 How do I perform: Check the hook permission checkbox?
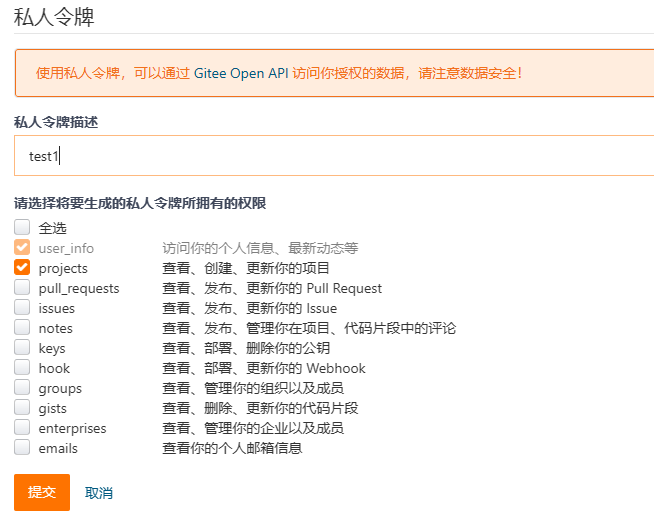pyautogui.click(x=22, y=368)
